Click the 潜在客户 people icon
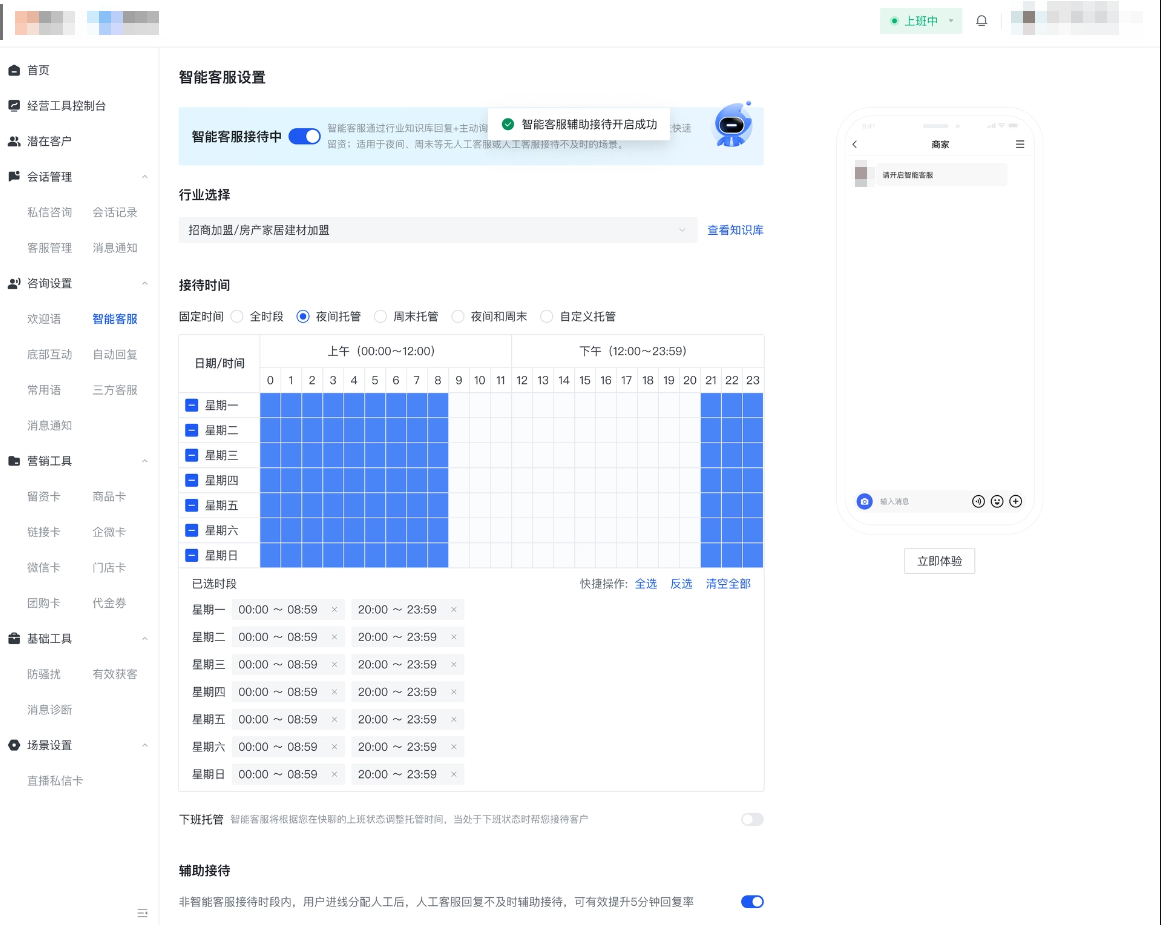Viewport: 1161px width, 925px height. (14, 141)
